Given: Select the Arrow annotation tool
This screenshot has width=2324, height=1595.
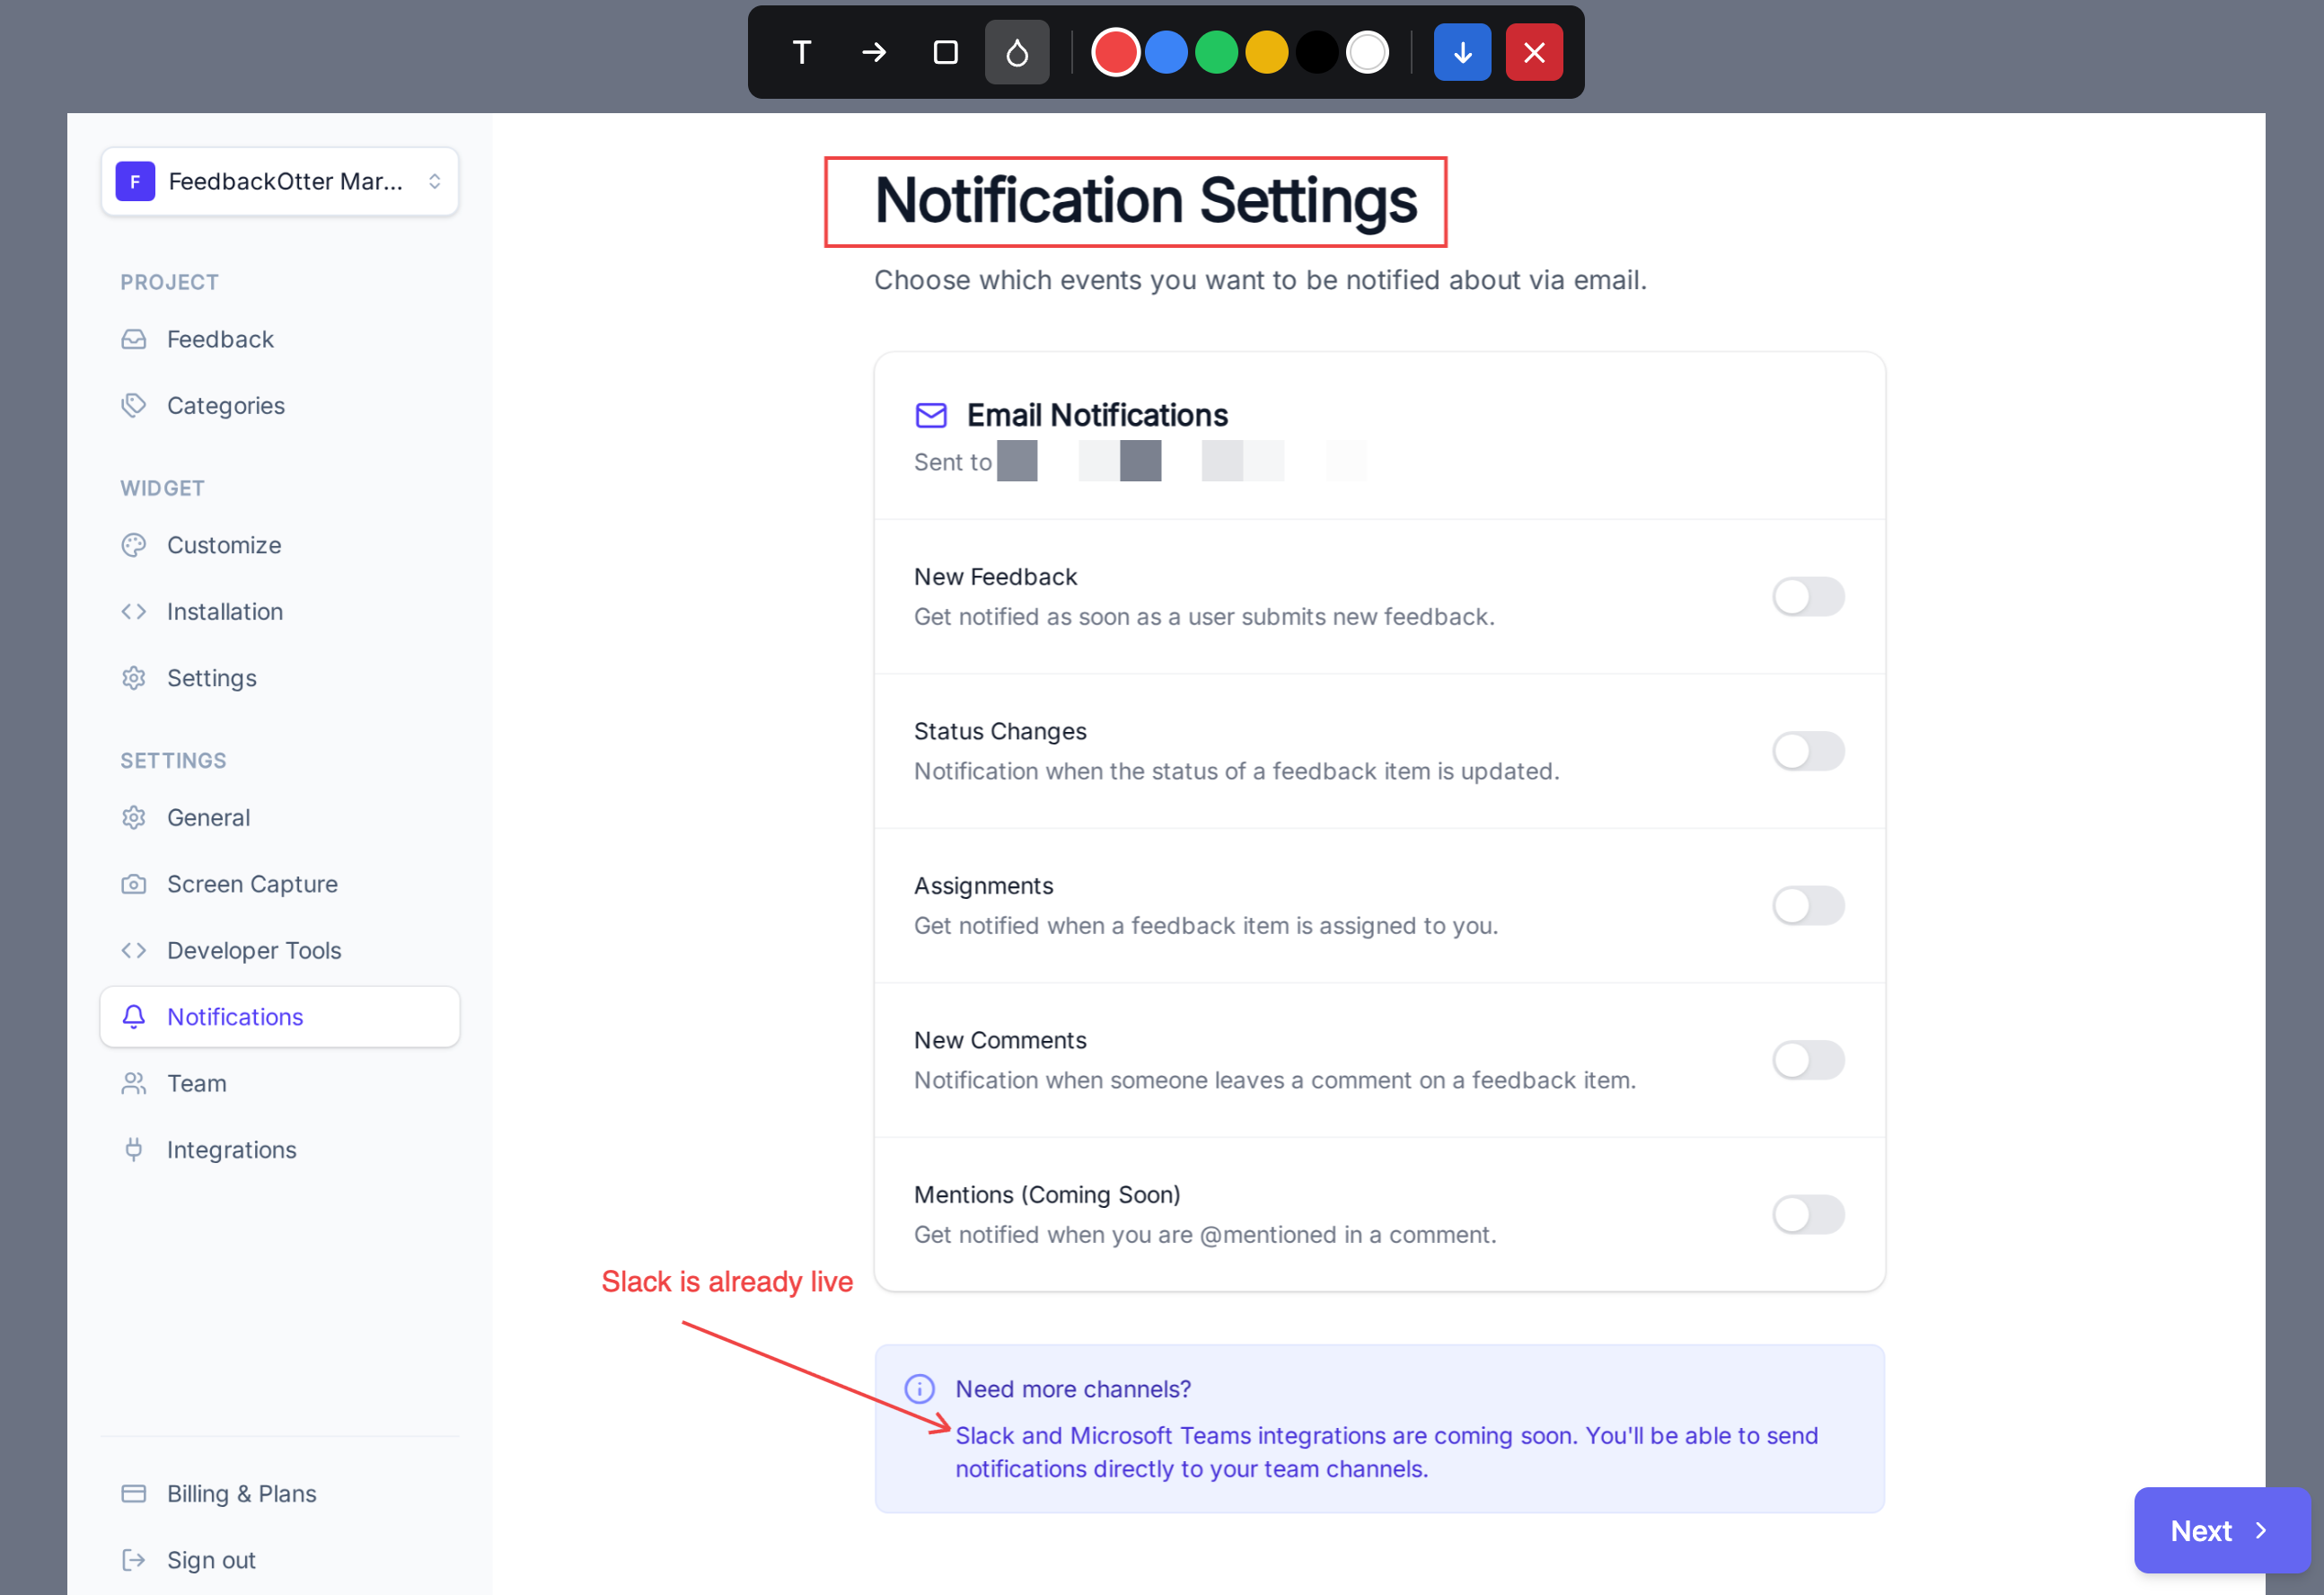Looking at the screenshot, I should (x=873, y=52).
